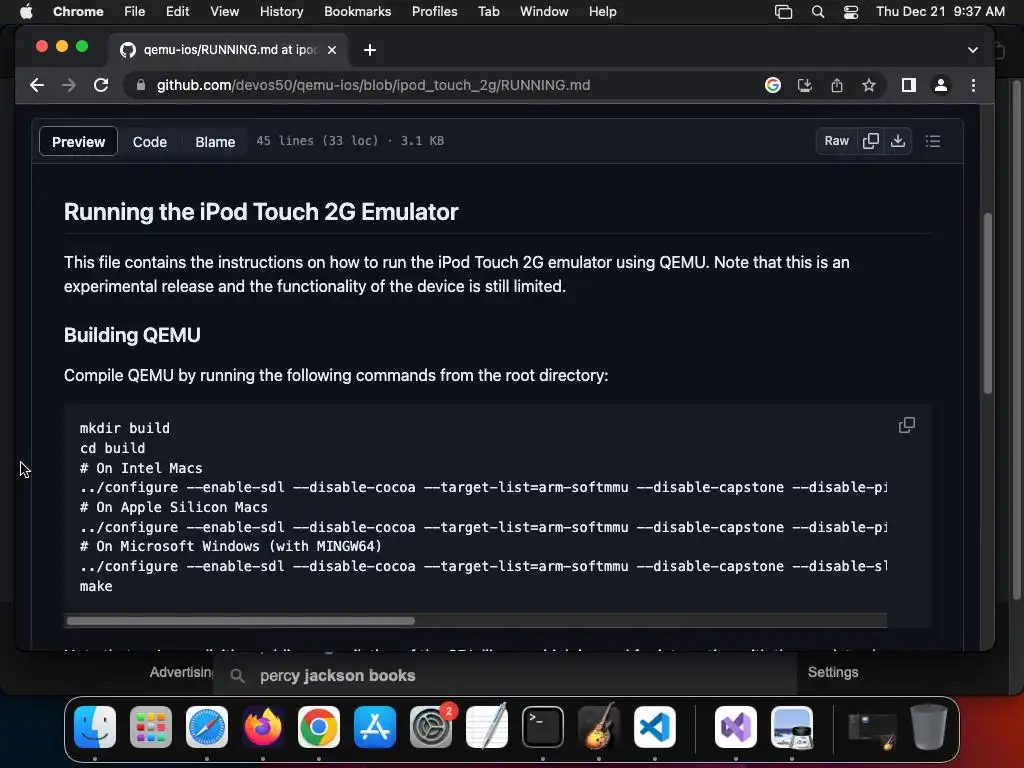
Task: Open App Store from the Dock
Action: pyautogui.click(x=375, y=727)
